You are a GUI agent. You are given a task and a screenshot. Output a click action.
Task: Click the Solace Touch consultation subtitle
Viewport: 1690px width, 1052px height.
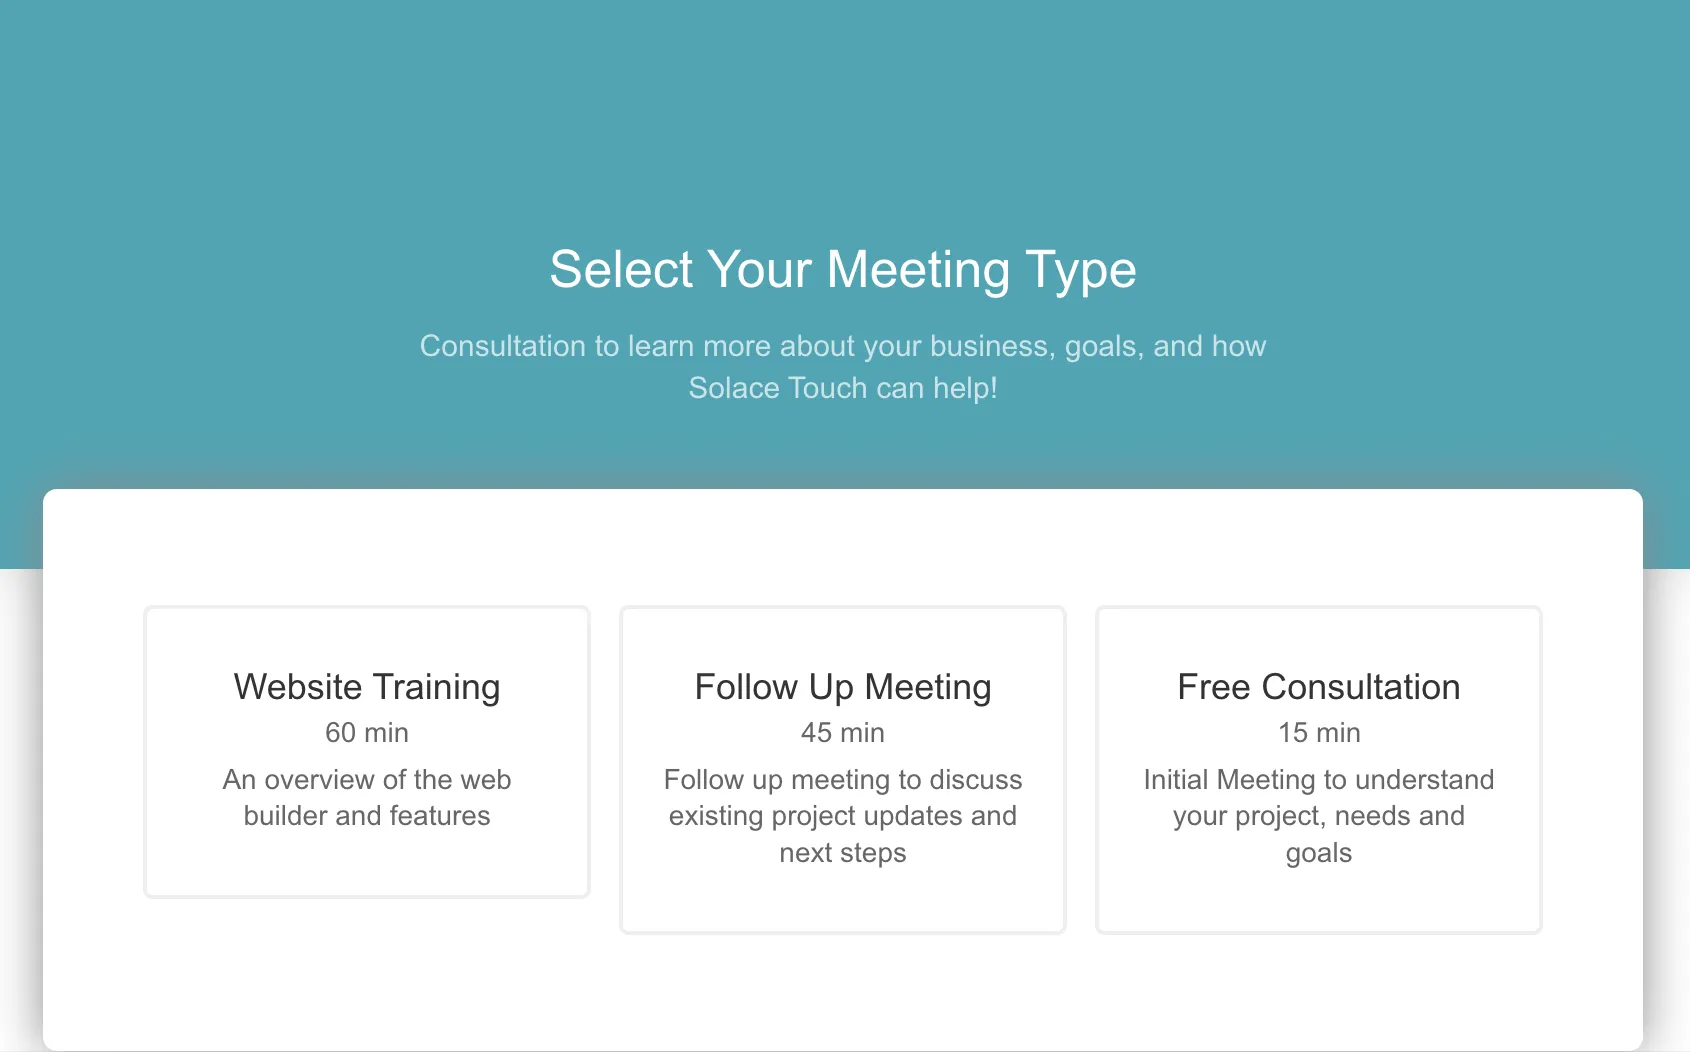click(x=843, y=367)
